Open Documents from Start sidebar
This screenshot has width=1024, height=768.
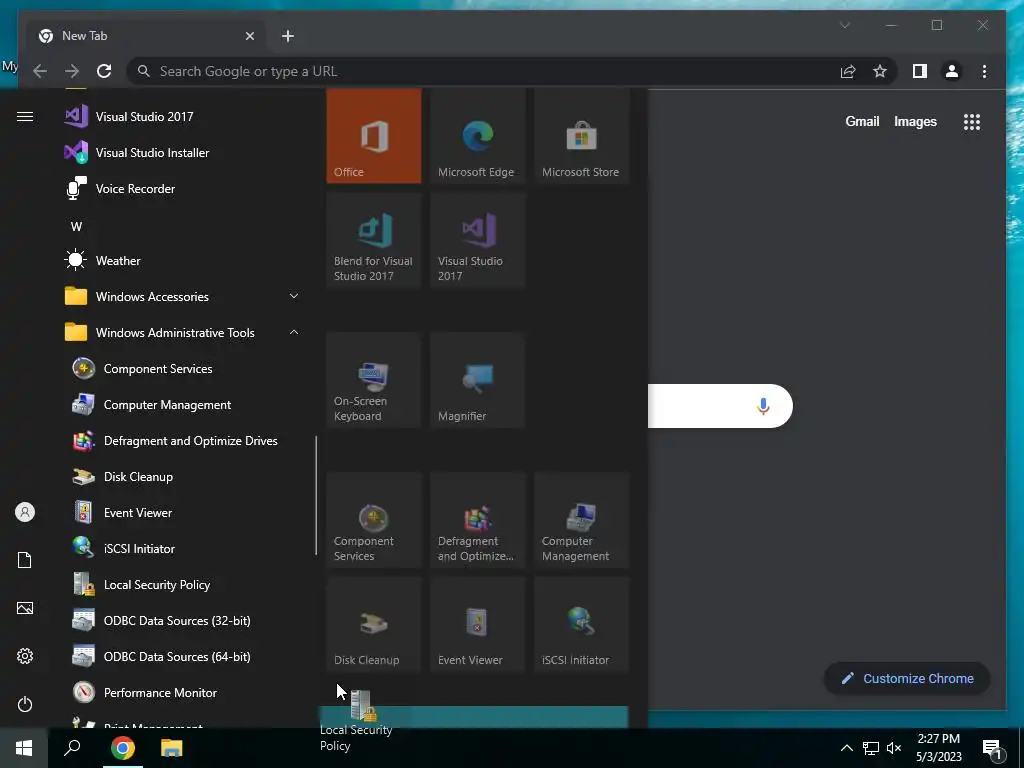pyautogui.click(x=25, y=560)
